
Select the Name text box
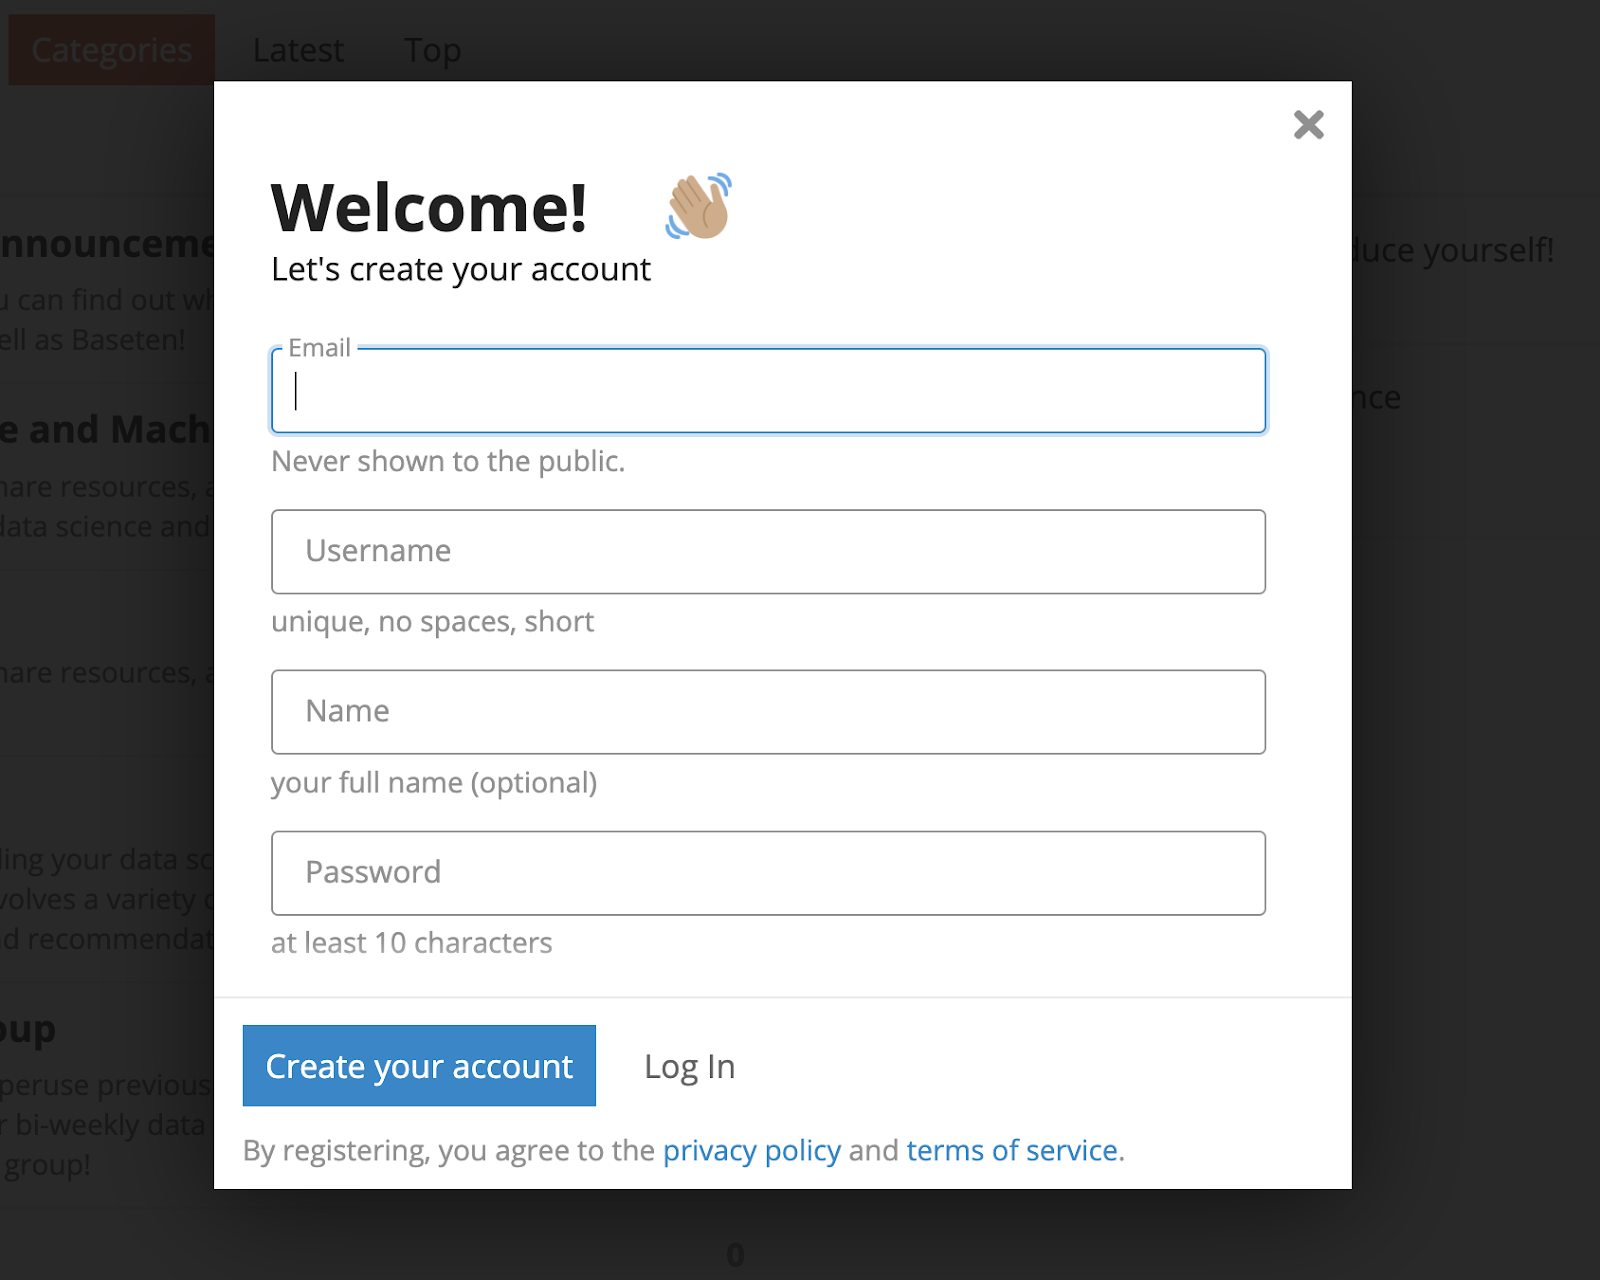click(x=768, y=712)
